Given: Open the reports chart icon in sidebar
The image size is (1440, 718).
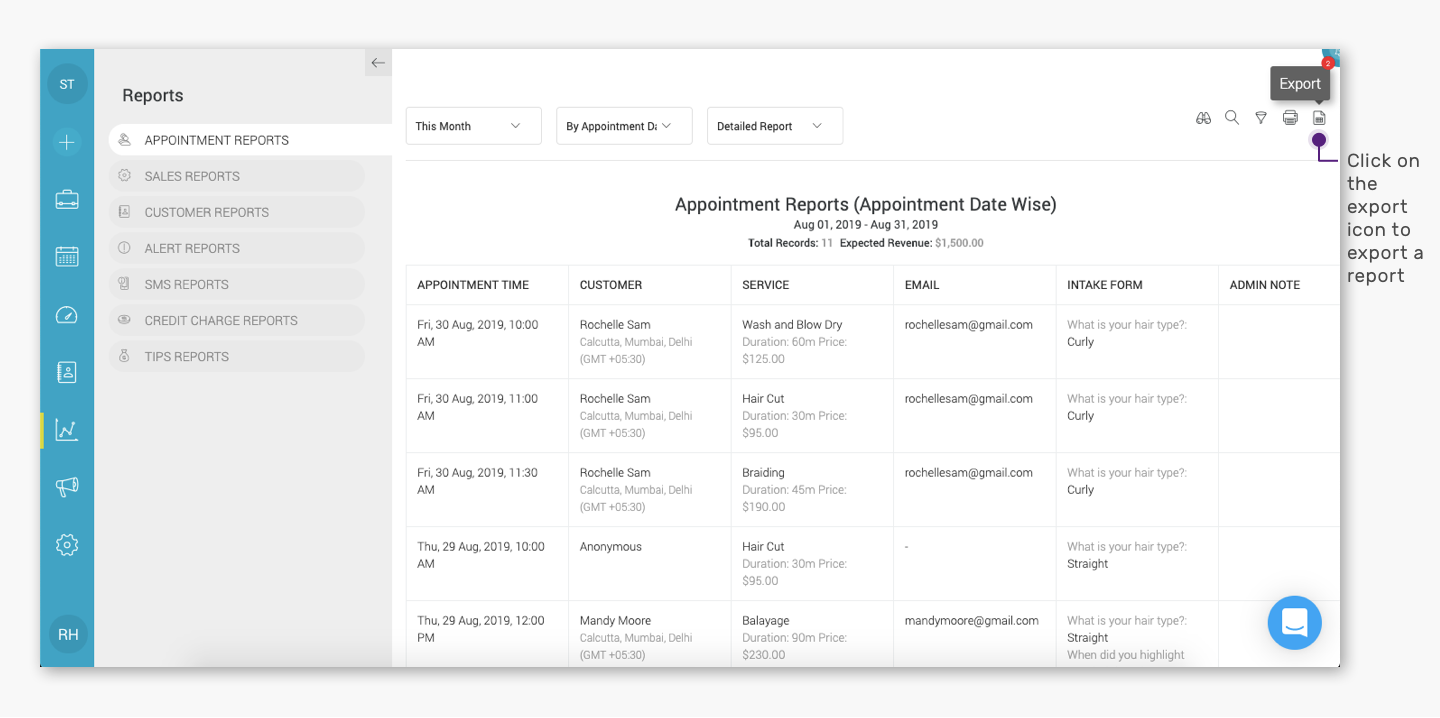Looking at the screenshot, I should coord(67,430).
